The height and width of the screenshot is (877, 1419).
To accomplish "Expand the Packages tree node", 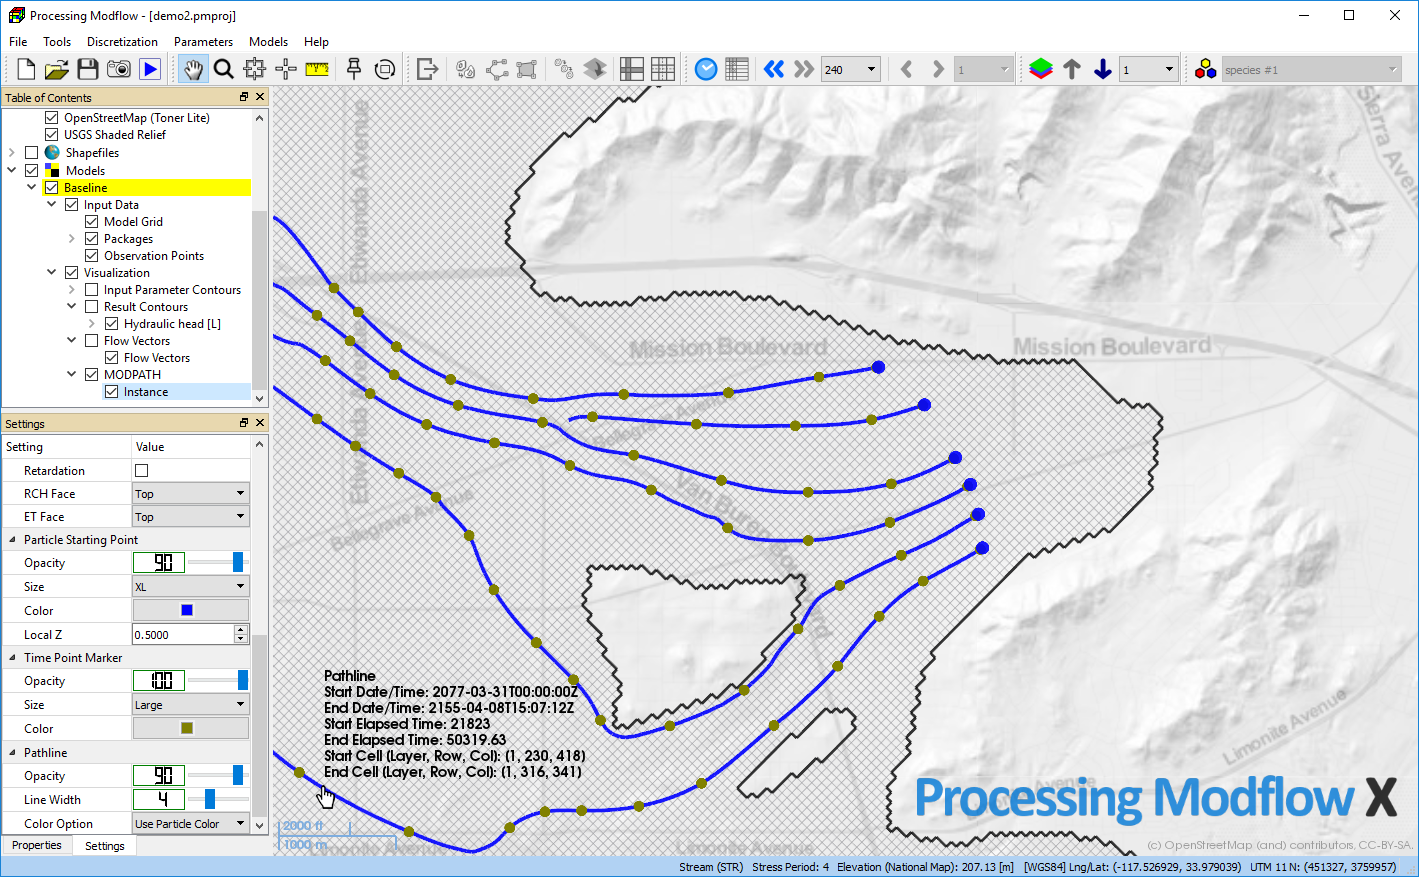I will (72, 239).
